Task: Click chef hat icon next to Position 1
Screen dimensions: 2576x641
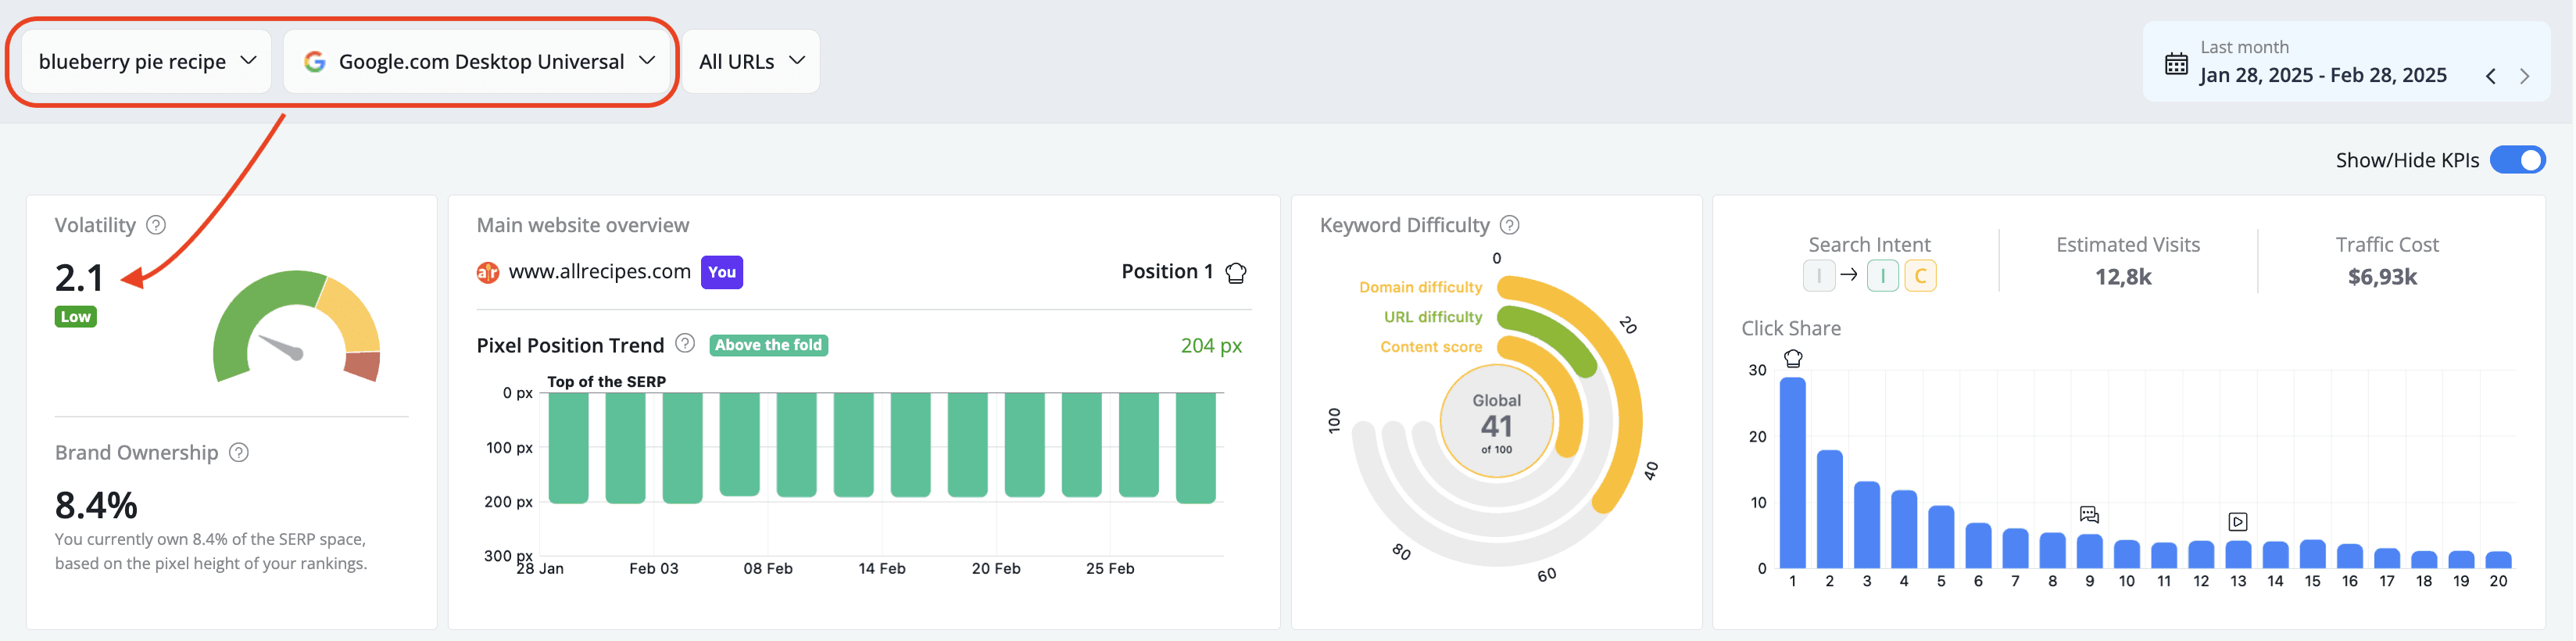Action: 1236,272
